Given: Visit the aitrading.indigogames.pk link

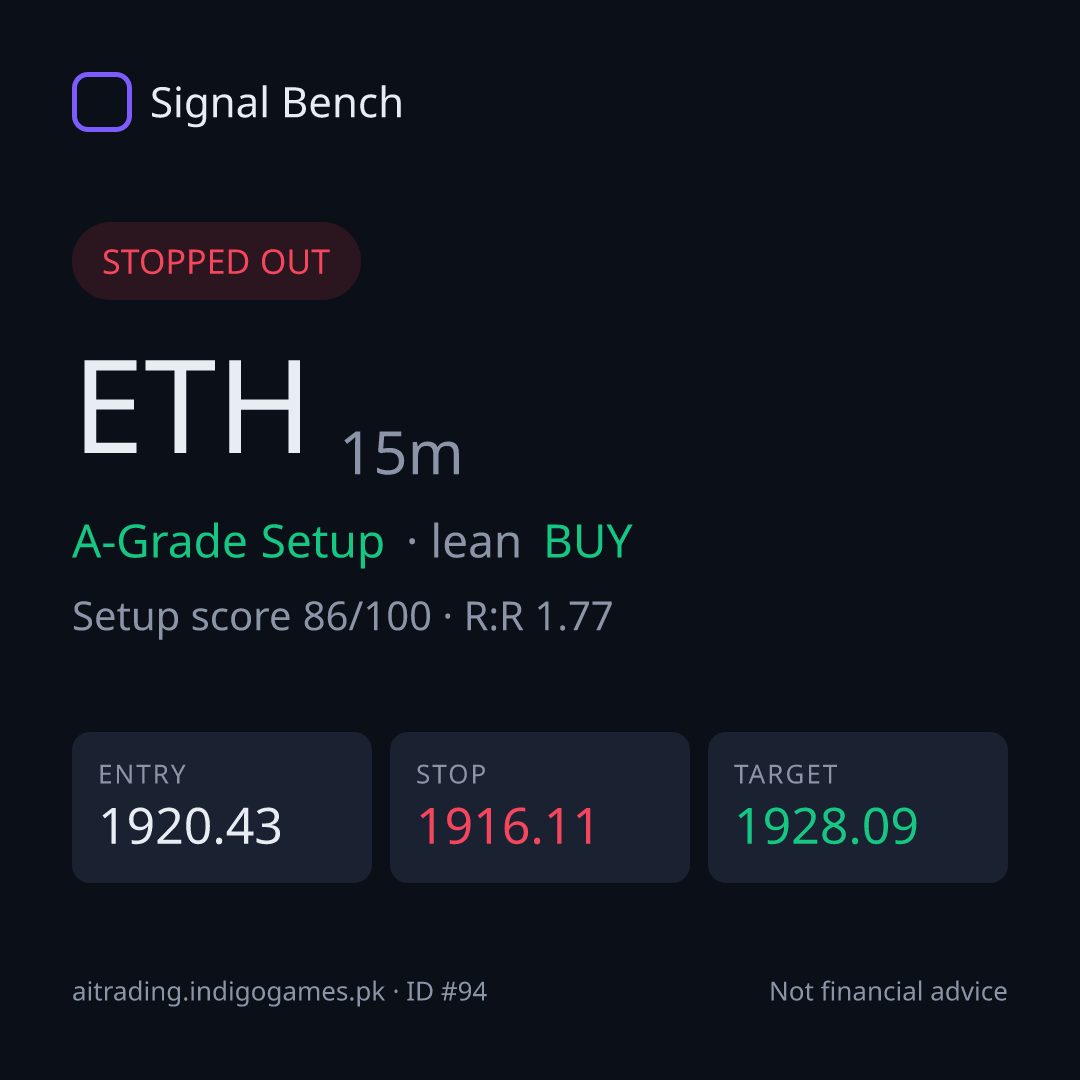Looking at the screenshot, I should [229, 992].
